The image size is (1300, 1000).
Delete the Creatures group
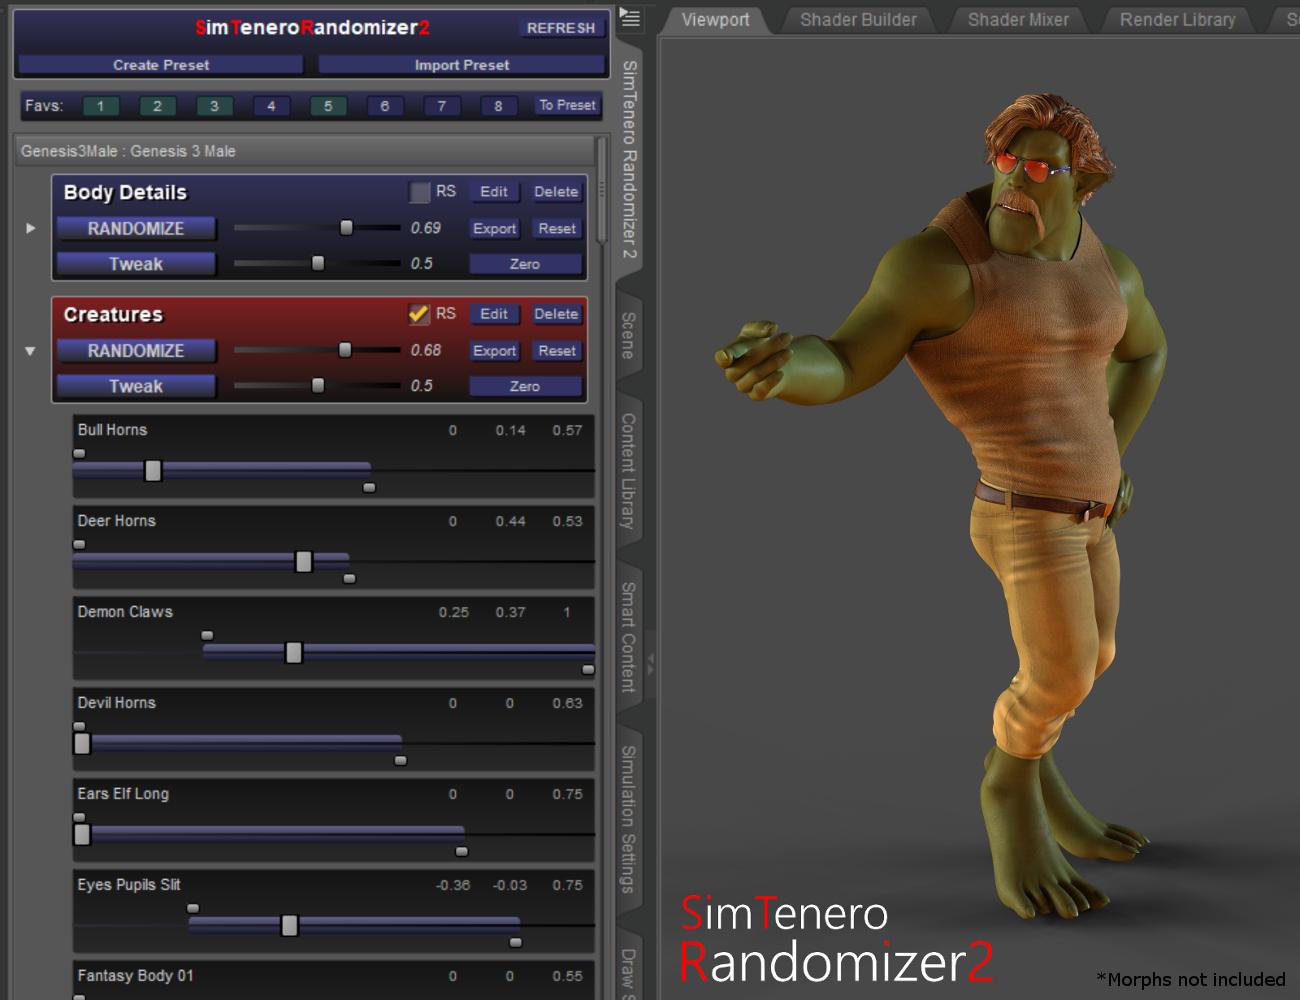pyautogui.click(x=556, y=314)
